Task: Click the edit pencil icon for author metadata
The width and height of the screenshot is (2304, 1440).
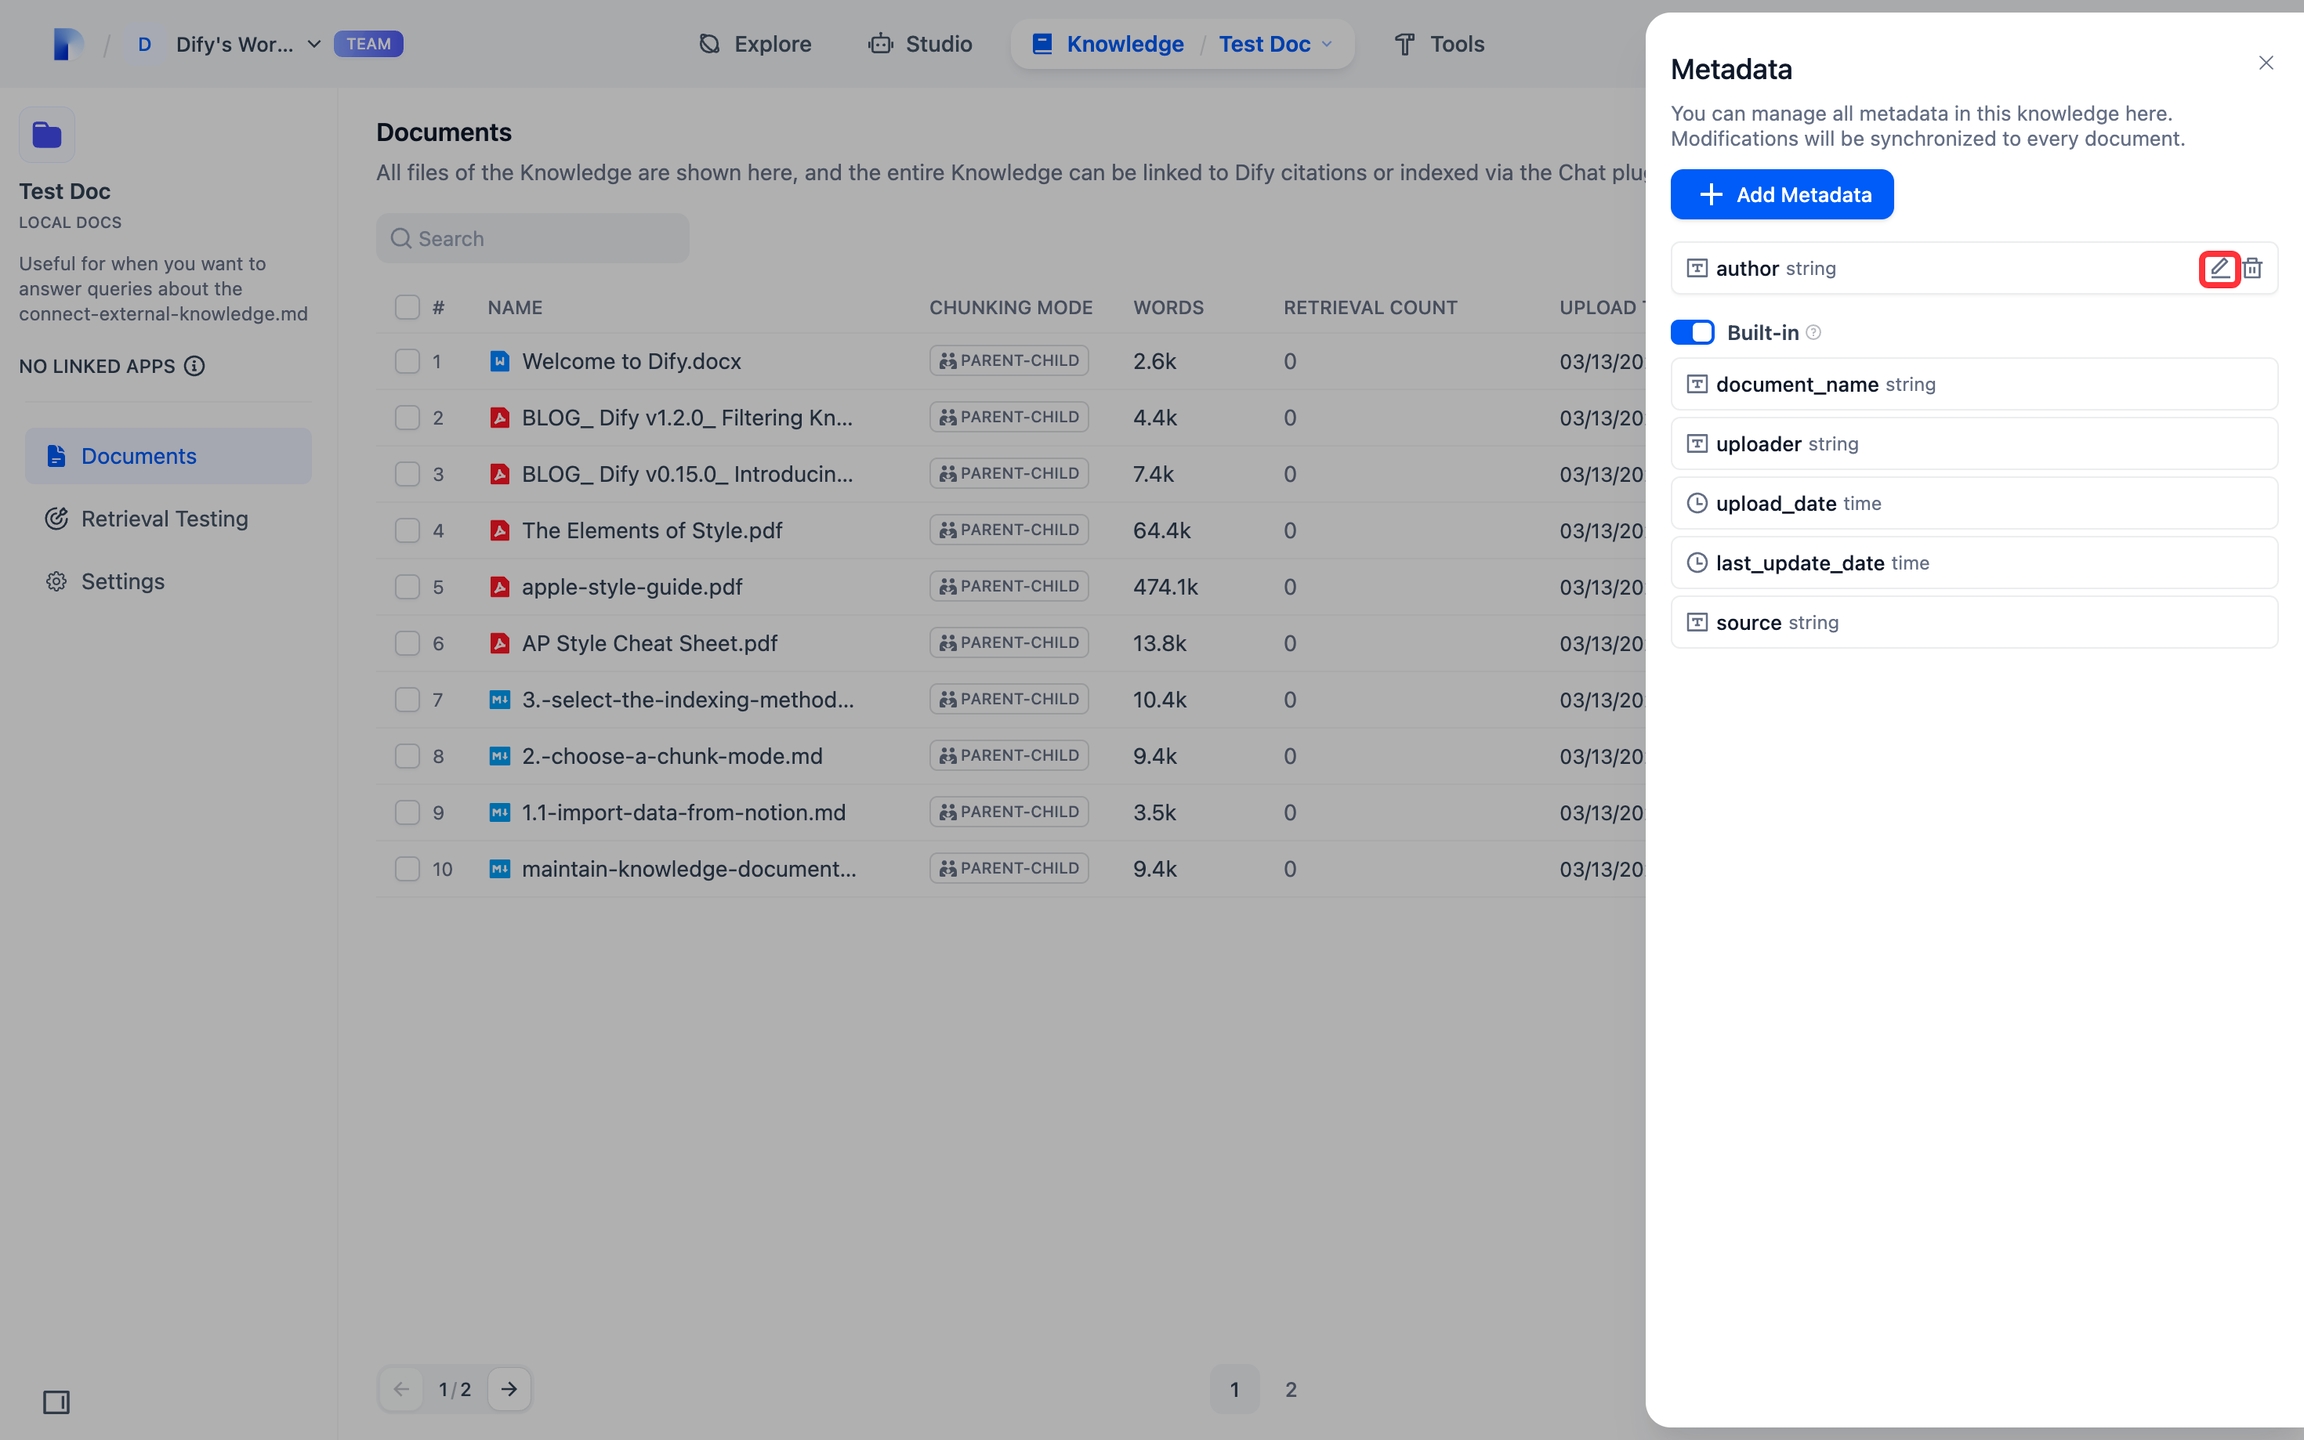Action: (x=2219, y=268)
